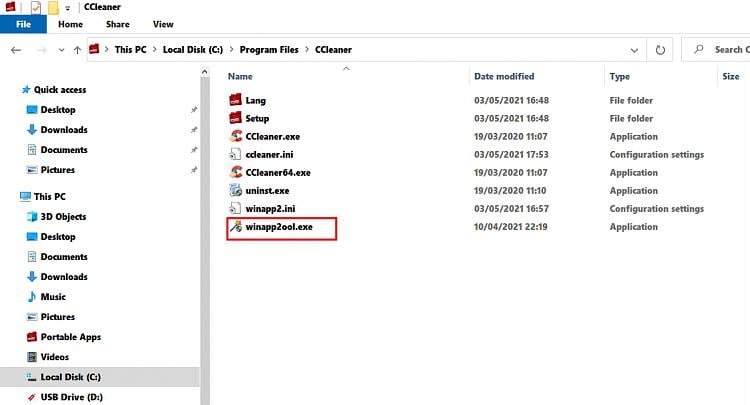750x405 pixels.
Task: Switch to the Home ribbon tab
Action: click(x=70, y=24)
